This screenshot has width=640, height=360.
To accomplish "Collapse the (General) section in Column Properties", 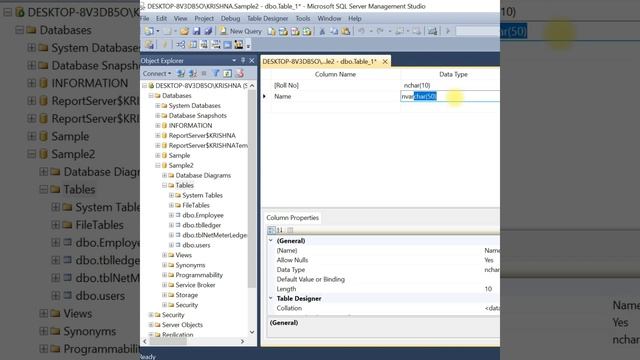I will coord(271,241).
